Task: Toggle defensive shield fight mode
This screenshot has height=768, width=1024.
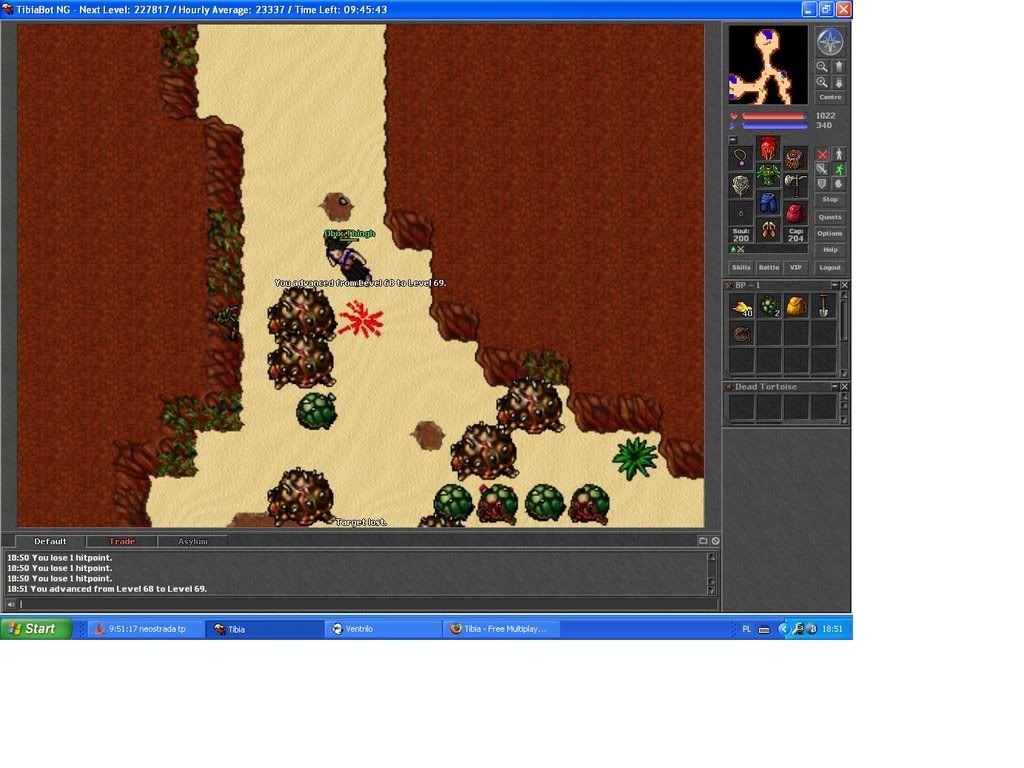Action: tap(822, 184)
